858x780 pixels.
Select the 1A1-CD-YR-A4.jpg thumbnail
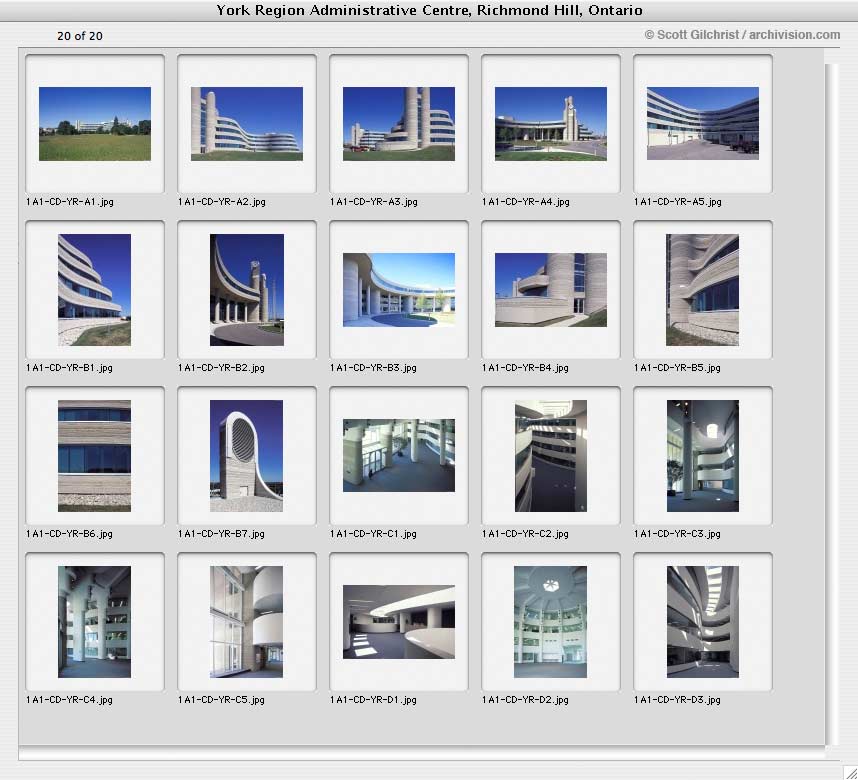[x=550, y=124]
